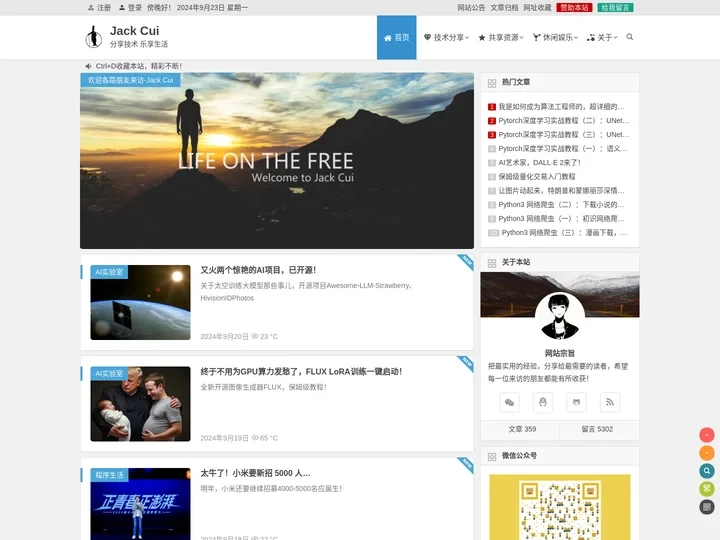This screenshot has height=540, width=720.
Task: Click AI实验室 tag on FLUX article
Action: [x=109, y=373]
